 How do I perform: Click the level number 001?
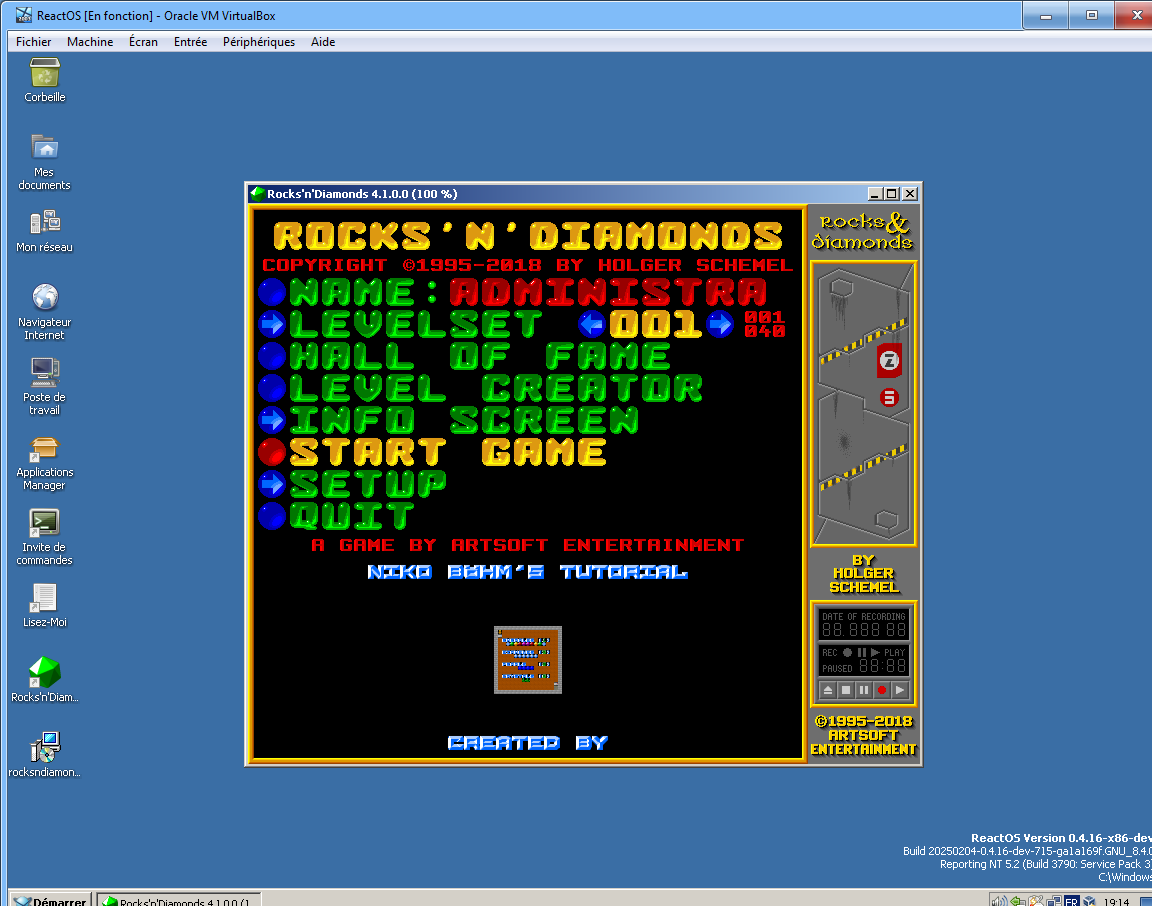[655, 324]
